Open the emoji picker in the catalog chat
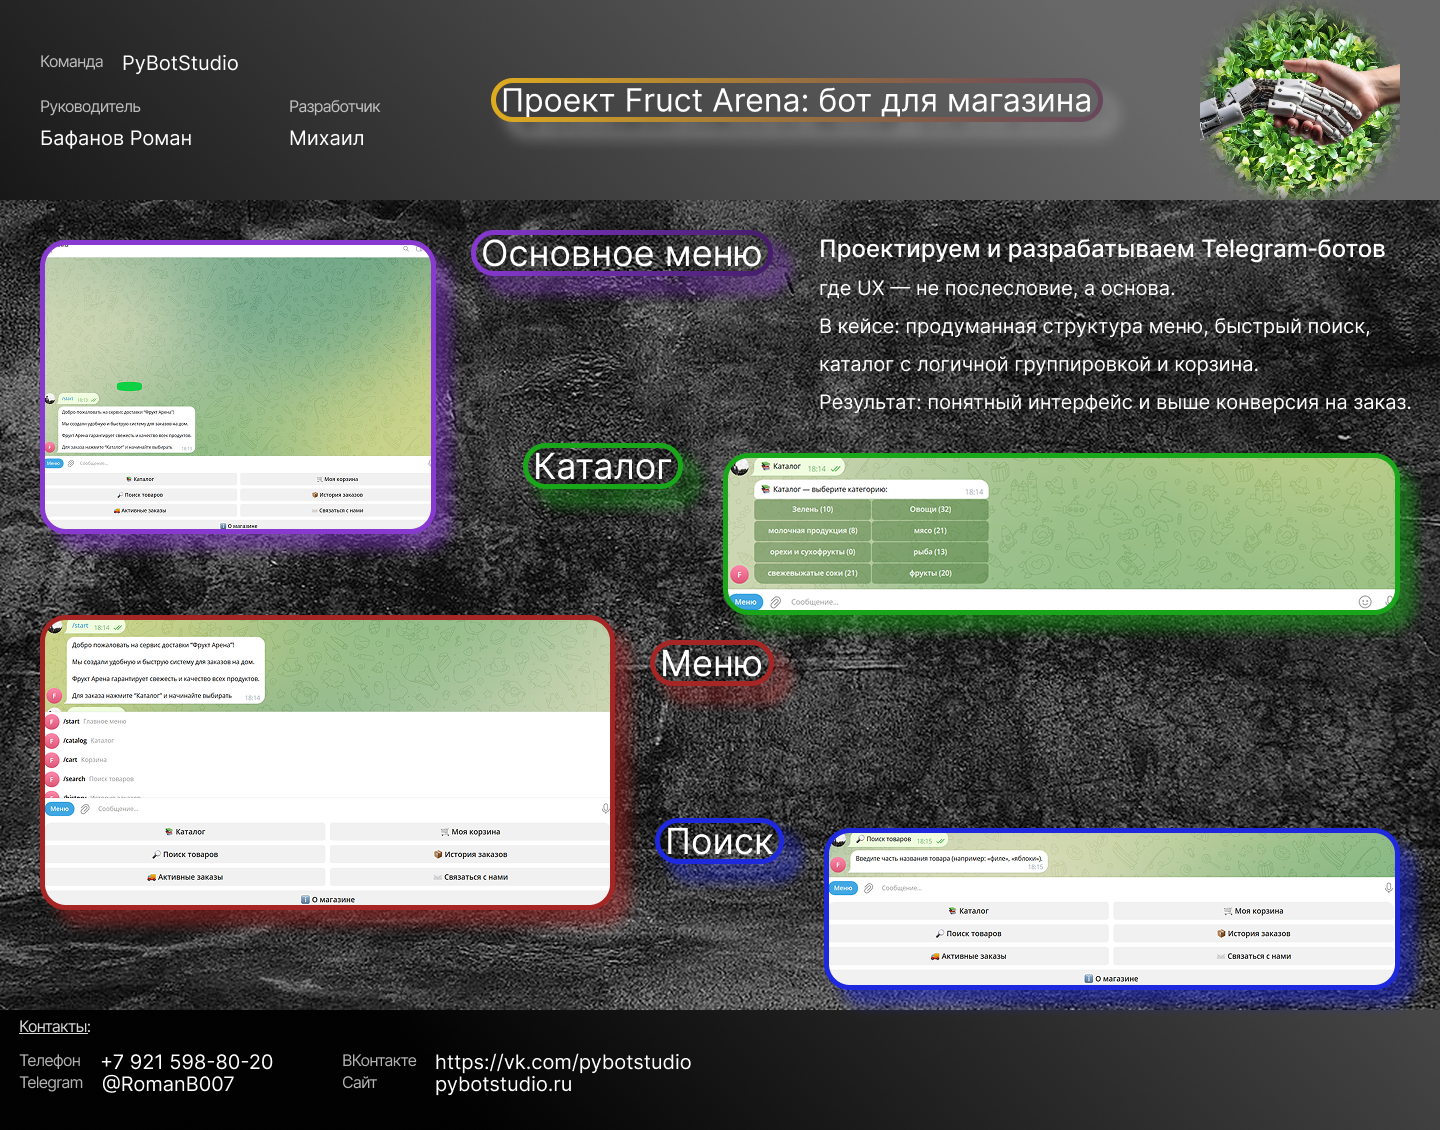Viewport: 1440px width, 1130px height. coord(1365,601)
